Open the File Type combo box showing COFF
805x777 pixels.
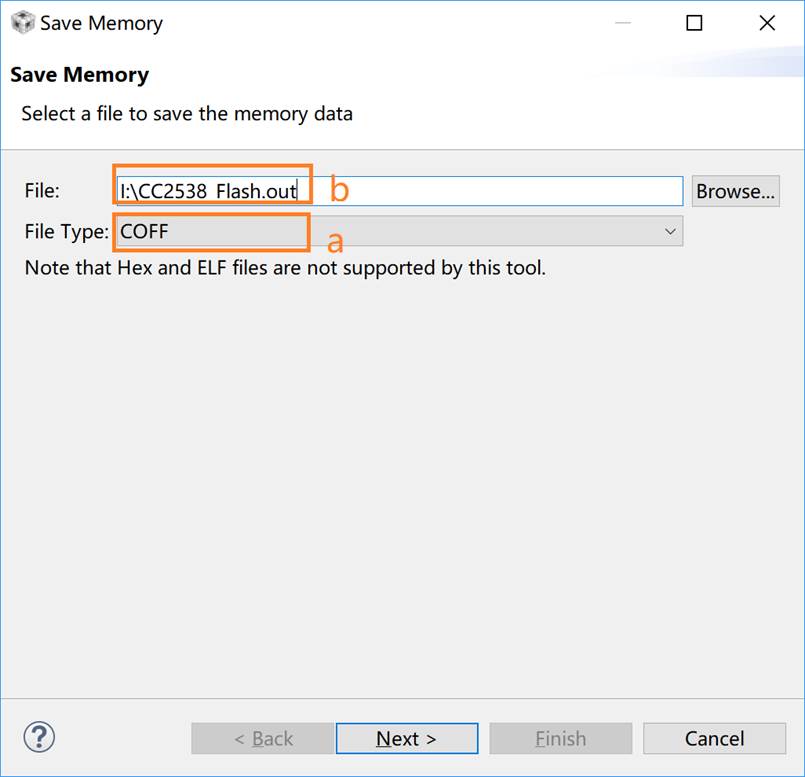pos(400,232)
